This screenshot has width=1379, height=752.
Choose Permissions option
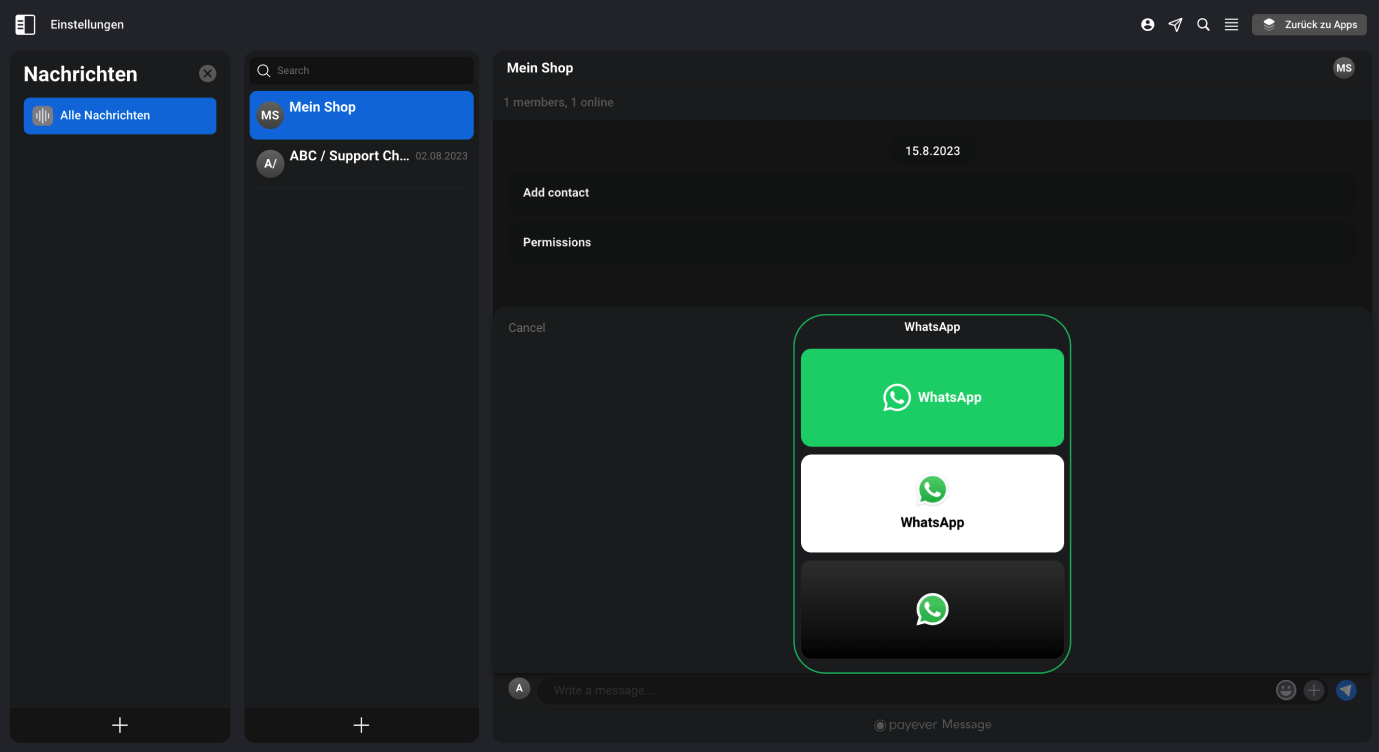click(933, 243)
